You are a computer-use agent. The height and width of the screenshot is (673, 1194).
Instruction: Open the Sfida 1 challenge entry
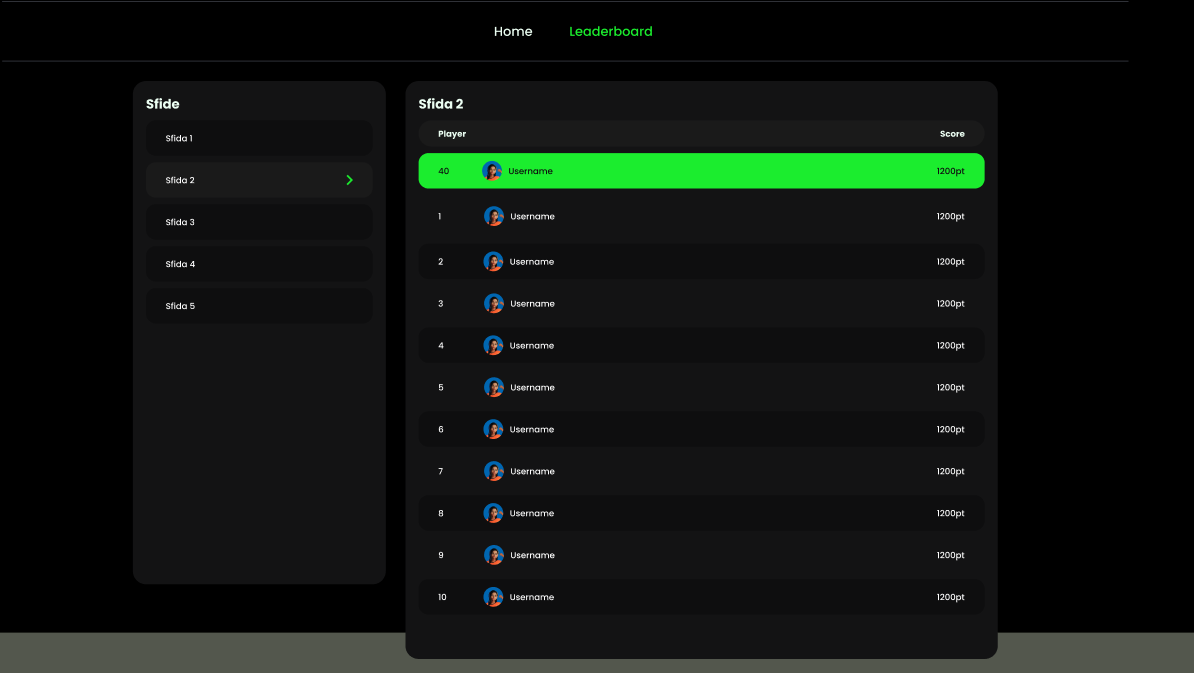pyautogui.click(x=259, y=138)
